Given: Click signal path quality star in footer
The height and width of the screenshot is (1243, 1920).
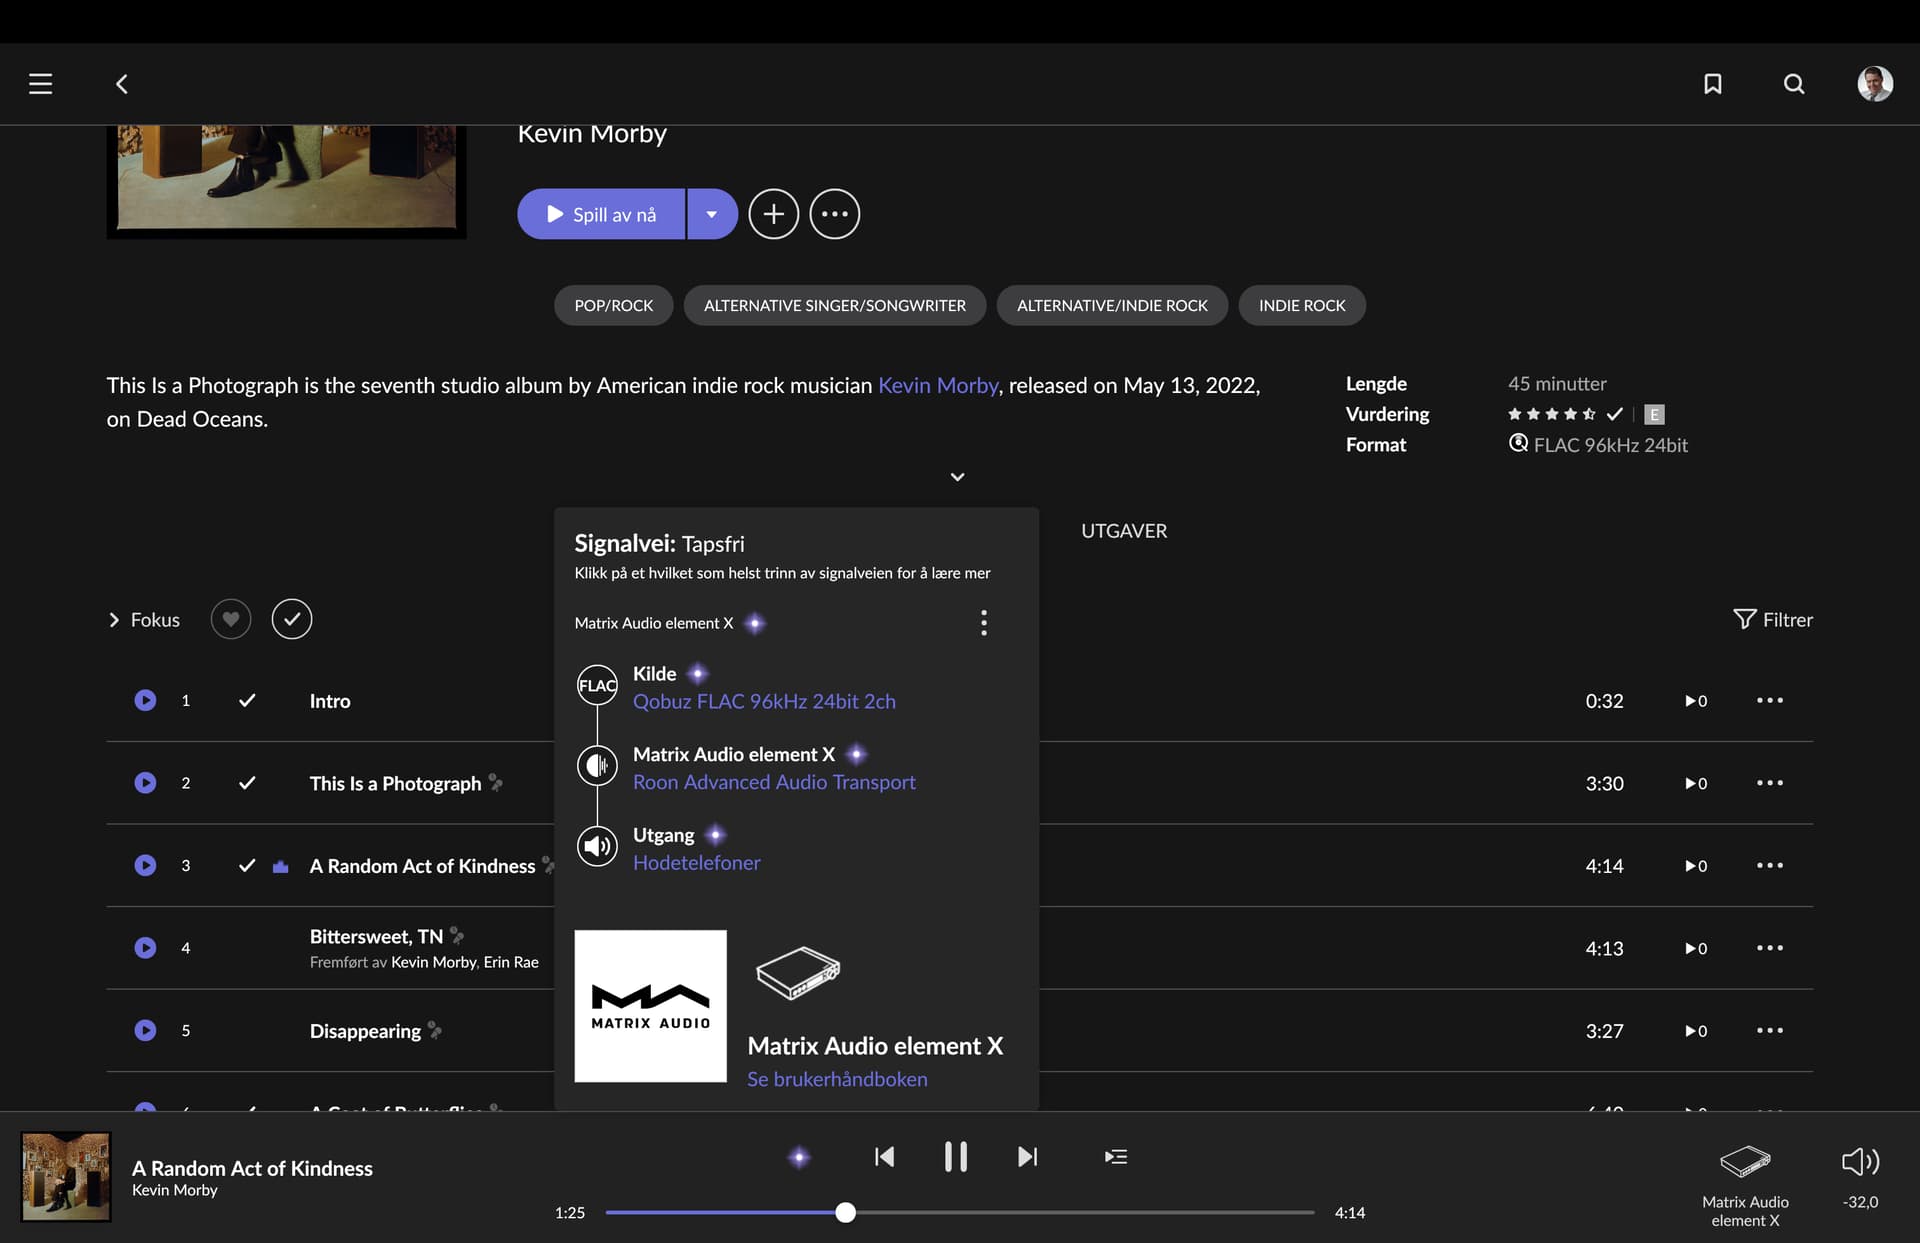Looking at the screenshot, I should click(x=799, y=1157).
